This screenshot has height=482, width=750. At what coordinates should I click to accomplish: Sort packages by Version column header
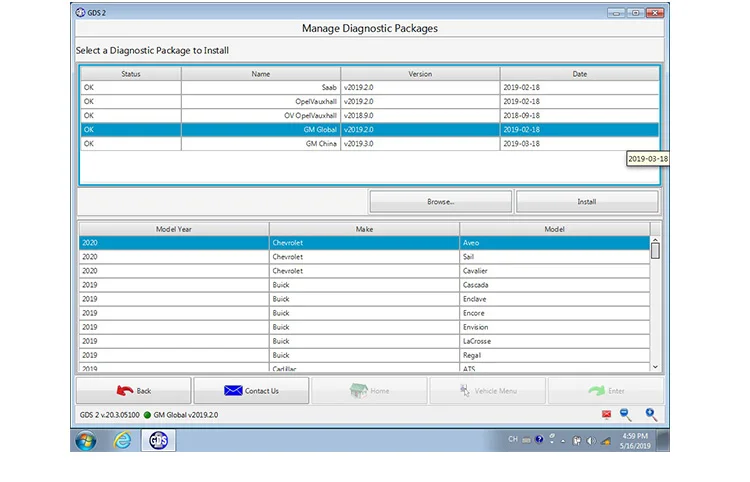[x=420, y=74]
